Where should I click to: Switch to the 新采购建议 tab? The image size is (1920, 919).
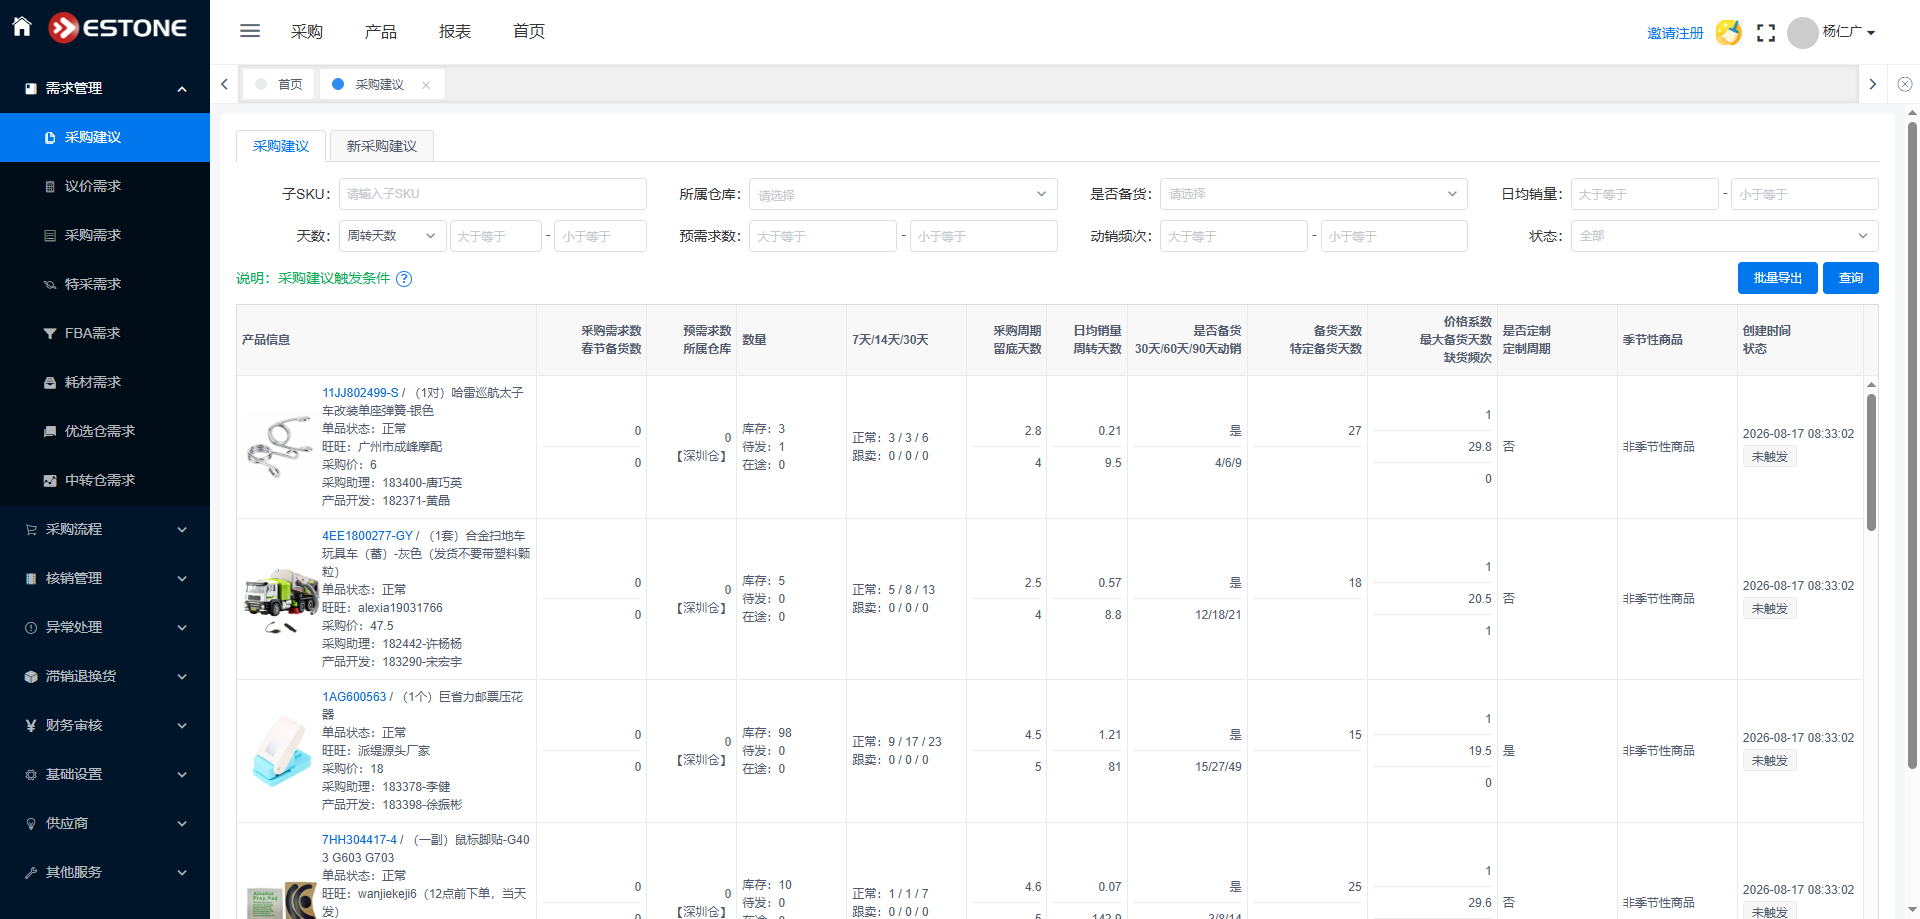[x=382, y=146]
